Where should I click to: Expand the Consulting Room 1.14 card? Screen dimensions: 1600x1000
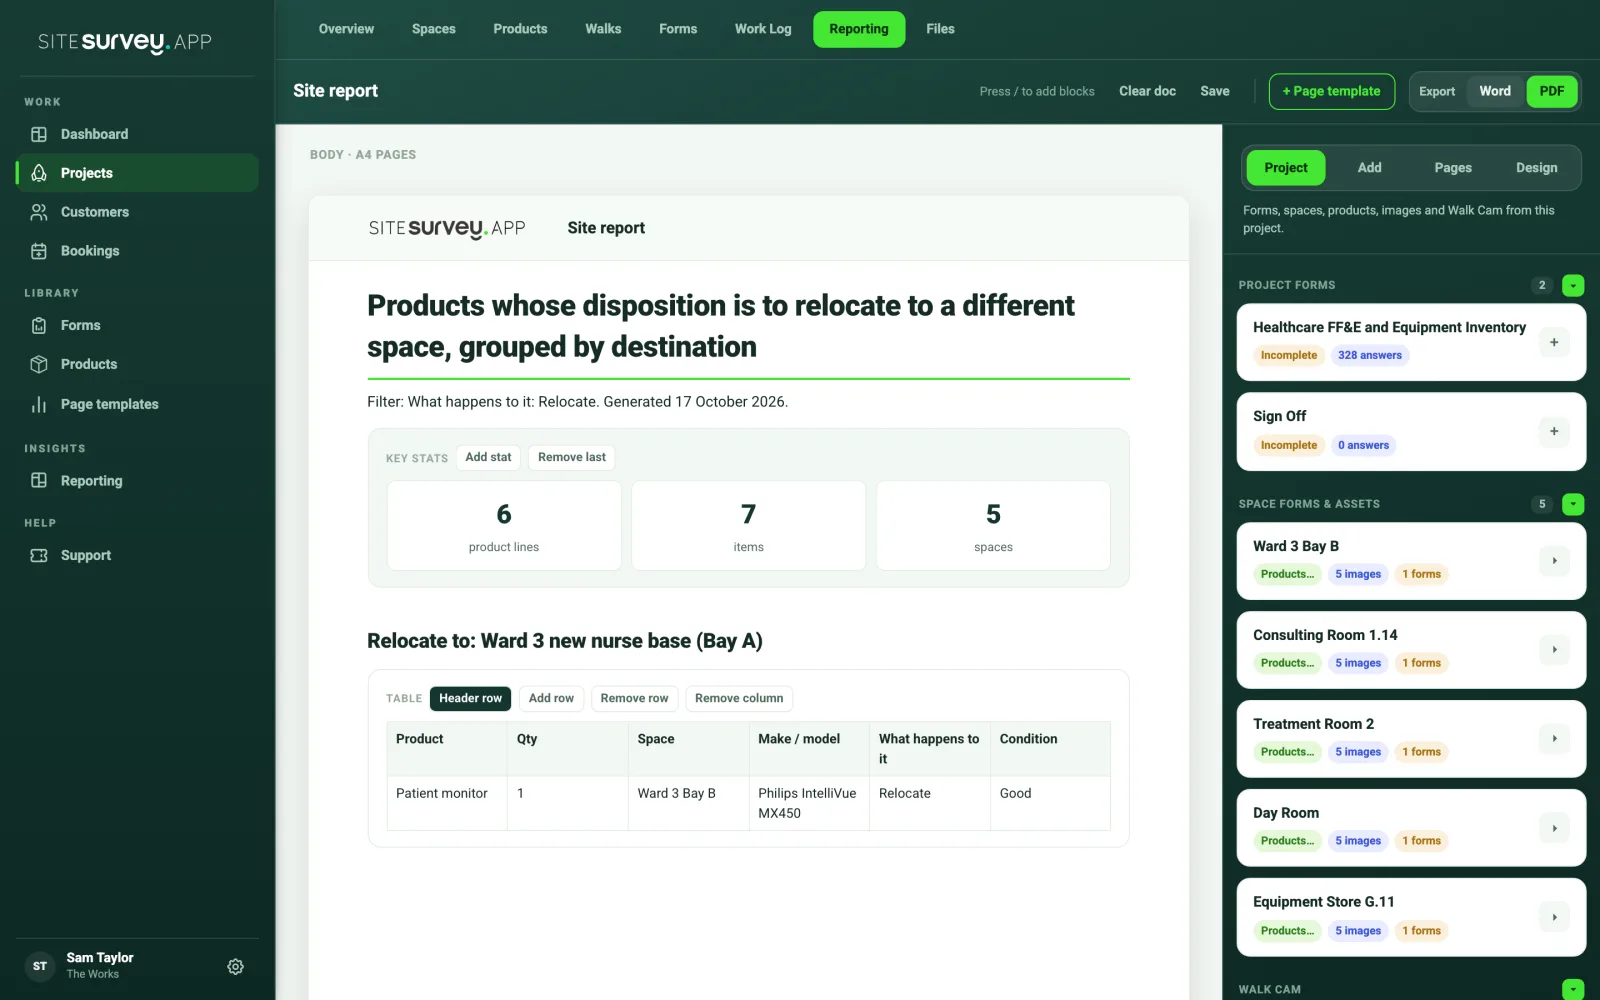pyautogui.click(x=1554, y=650)
